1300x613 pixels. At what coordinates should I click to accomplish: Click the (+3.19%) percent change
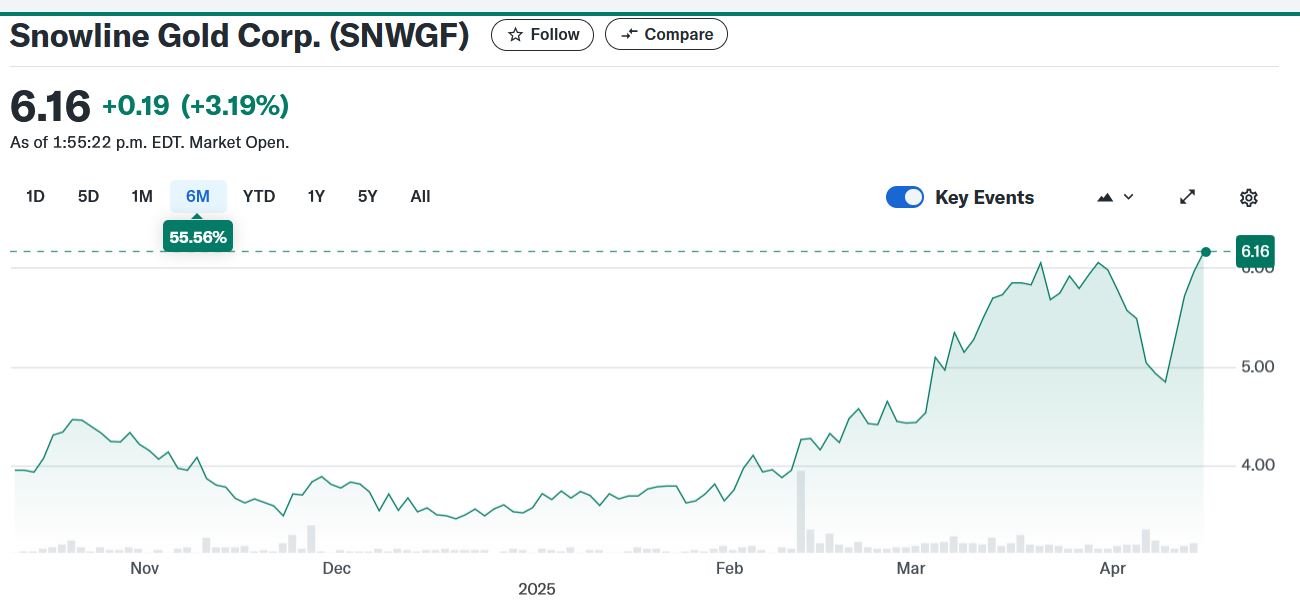click(235, 105)
